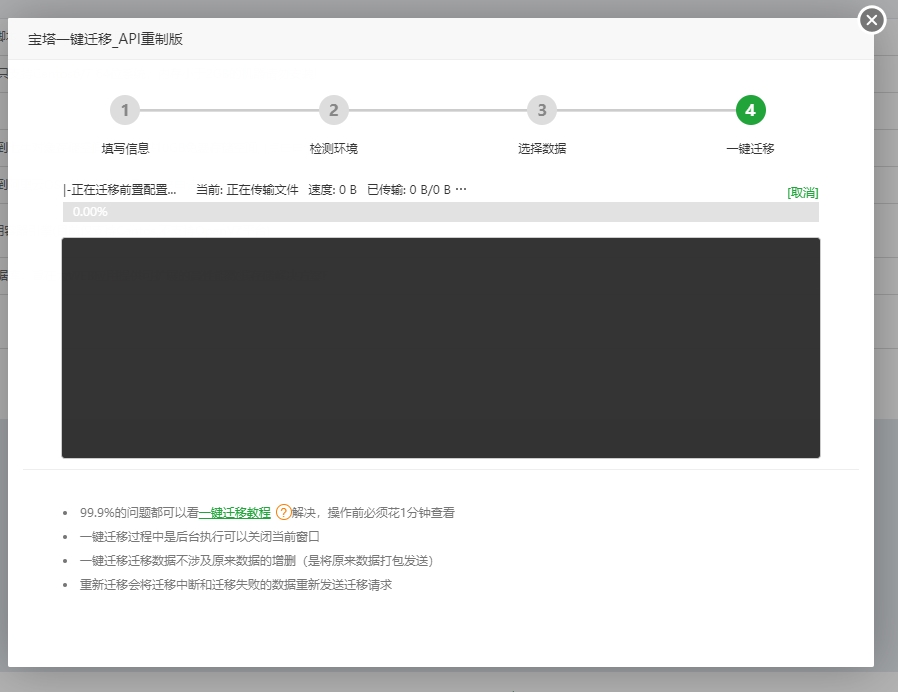Click the 填写信息 step label

point(125,149)
